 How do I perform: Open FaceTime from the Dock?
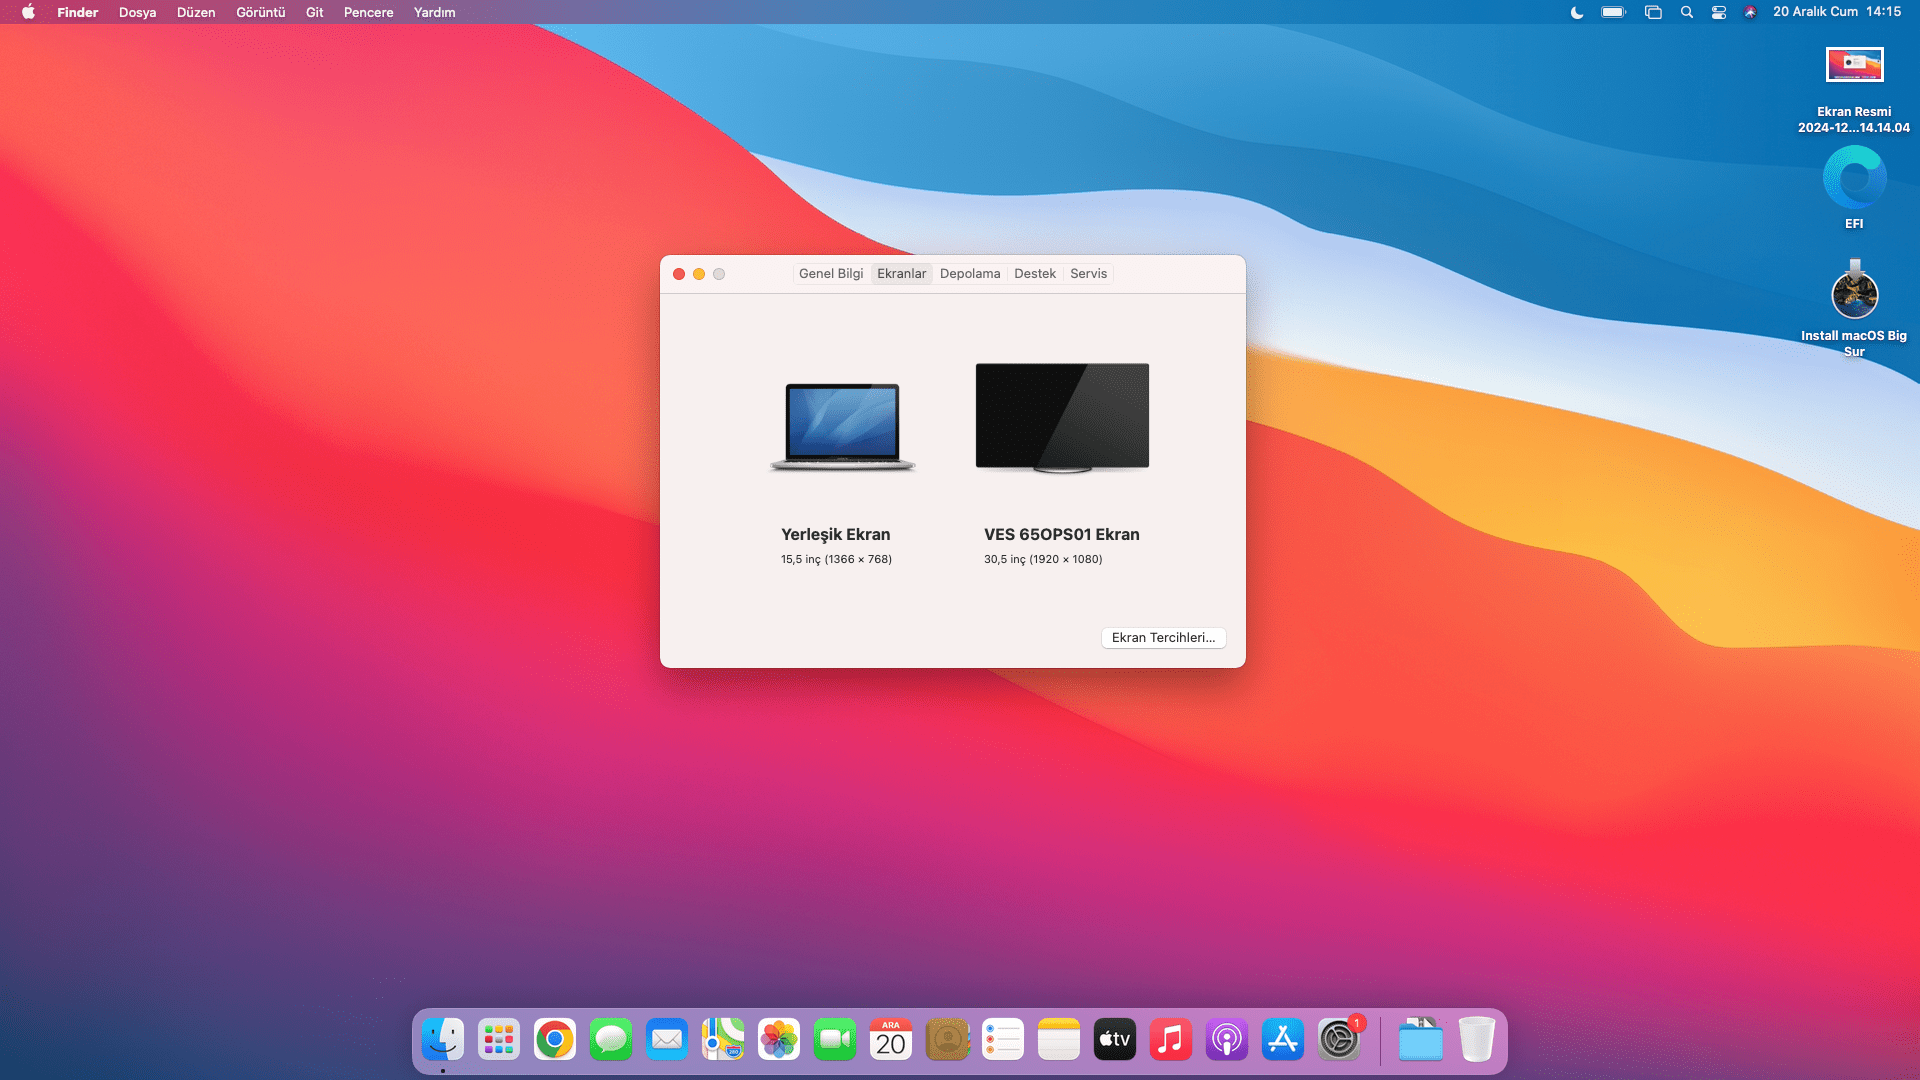click(835, 1040)
